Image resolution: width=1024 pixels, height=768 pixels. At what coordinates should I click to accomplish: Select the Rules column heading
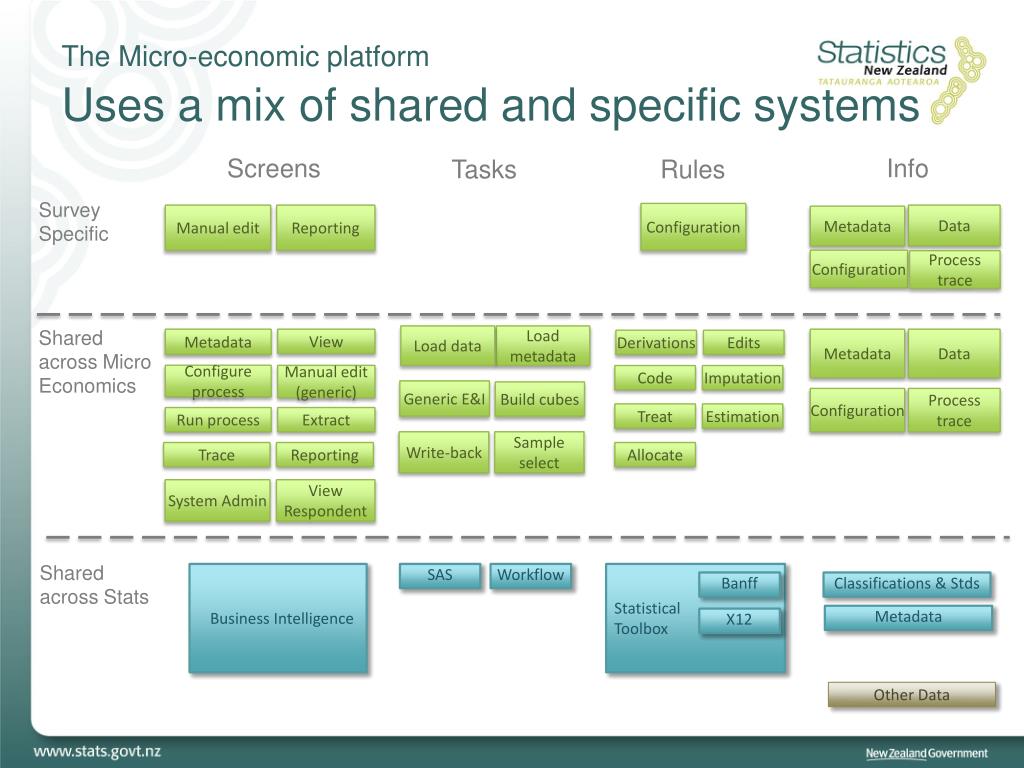692,169
